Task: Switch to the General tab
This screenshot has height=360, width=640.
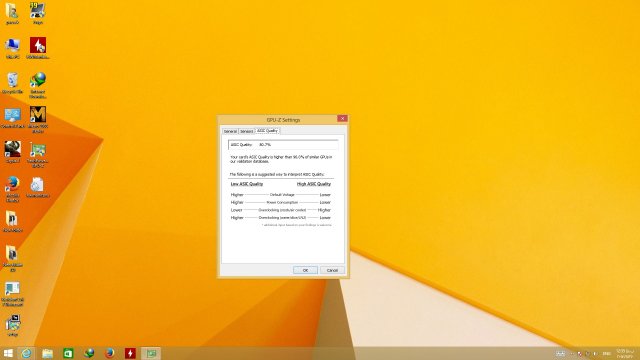Action: point(230,131)
